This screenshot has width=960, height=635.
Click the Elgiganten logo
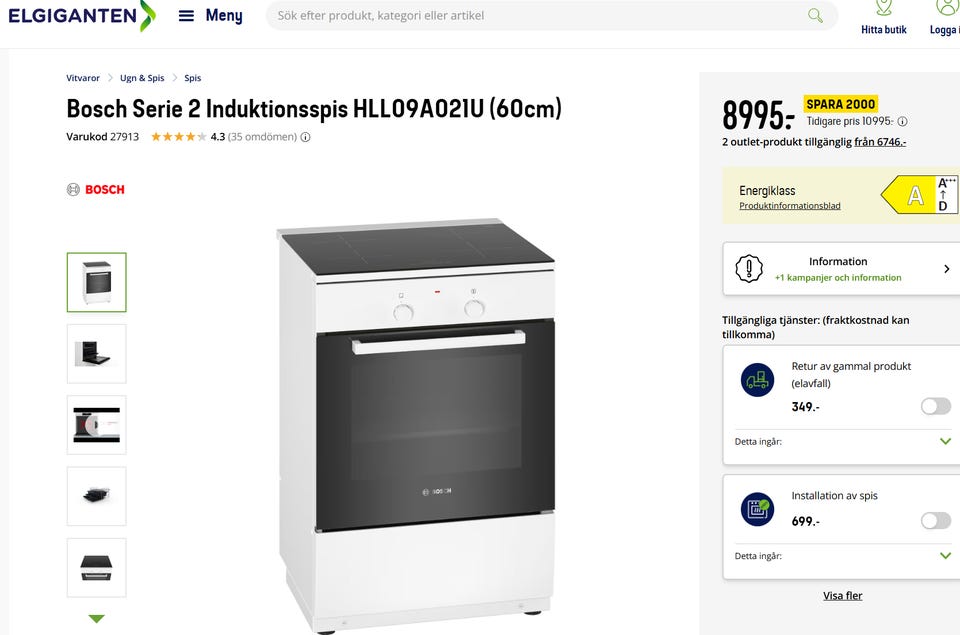pos(82,16)
